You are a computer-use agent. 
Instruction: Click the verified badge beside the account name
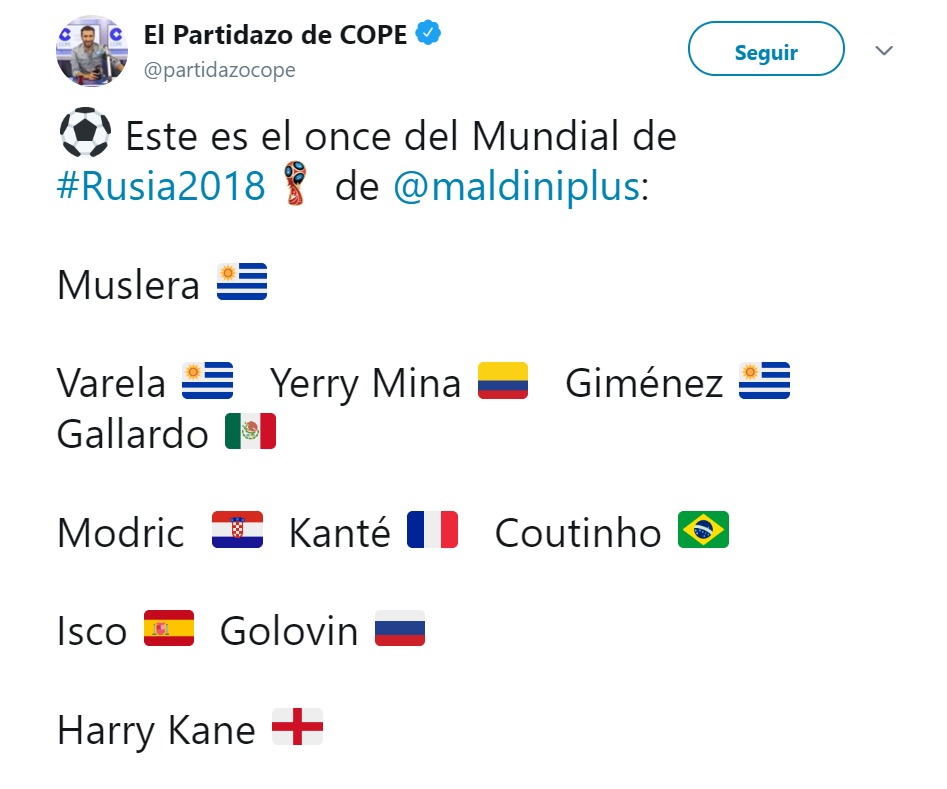[429, 32]
